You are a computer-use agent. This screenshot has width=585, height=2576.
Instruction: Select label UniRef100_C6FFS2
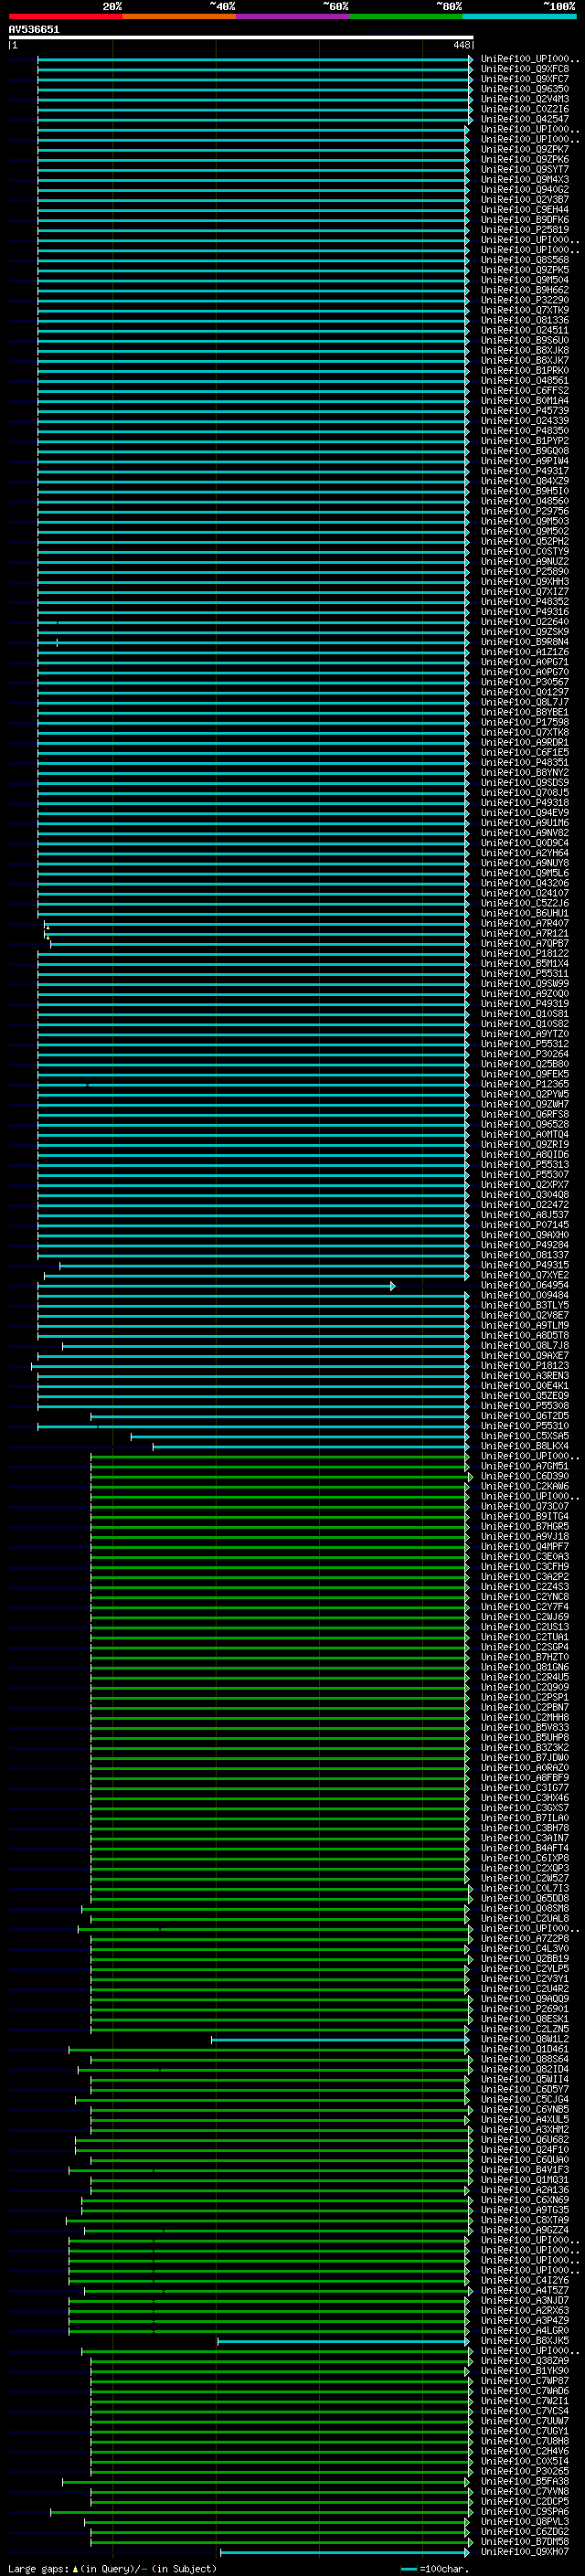(x=525, y=390)
